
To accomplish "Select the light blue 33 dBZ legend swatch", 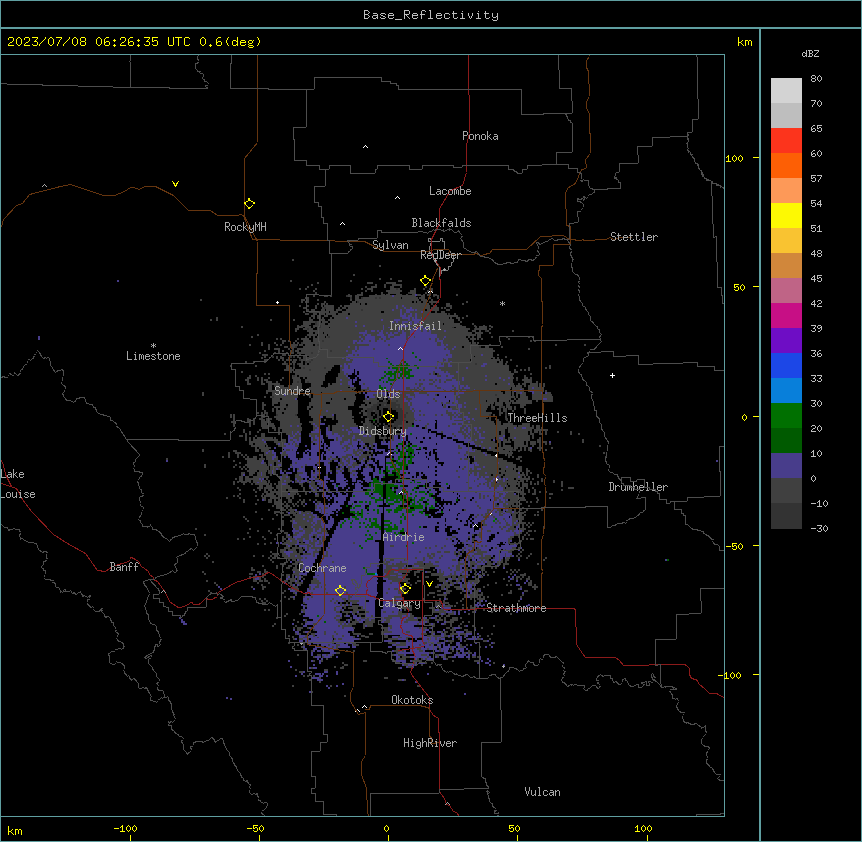I will click(x=786, y=390).
